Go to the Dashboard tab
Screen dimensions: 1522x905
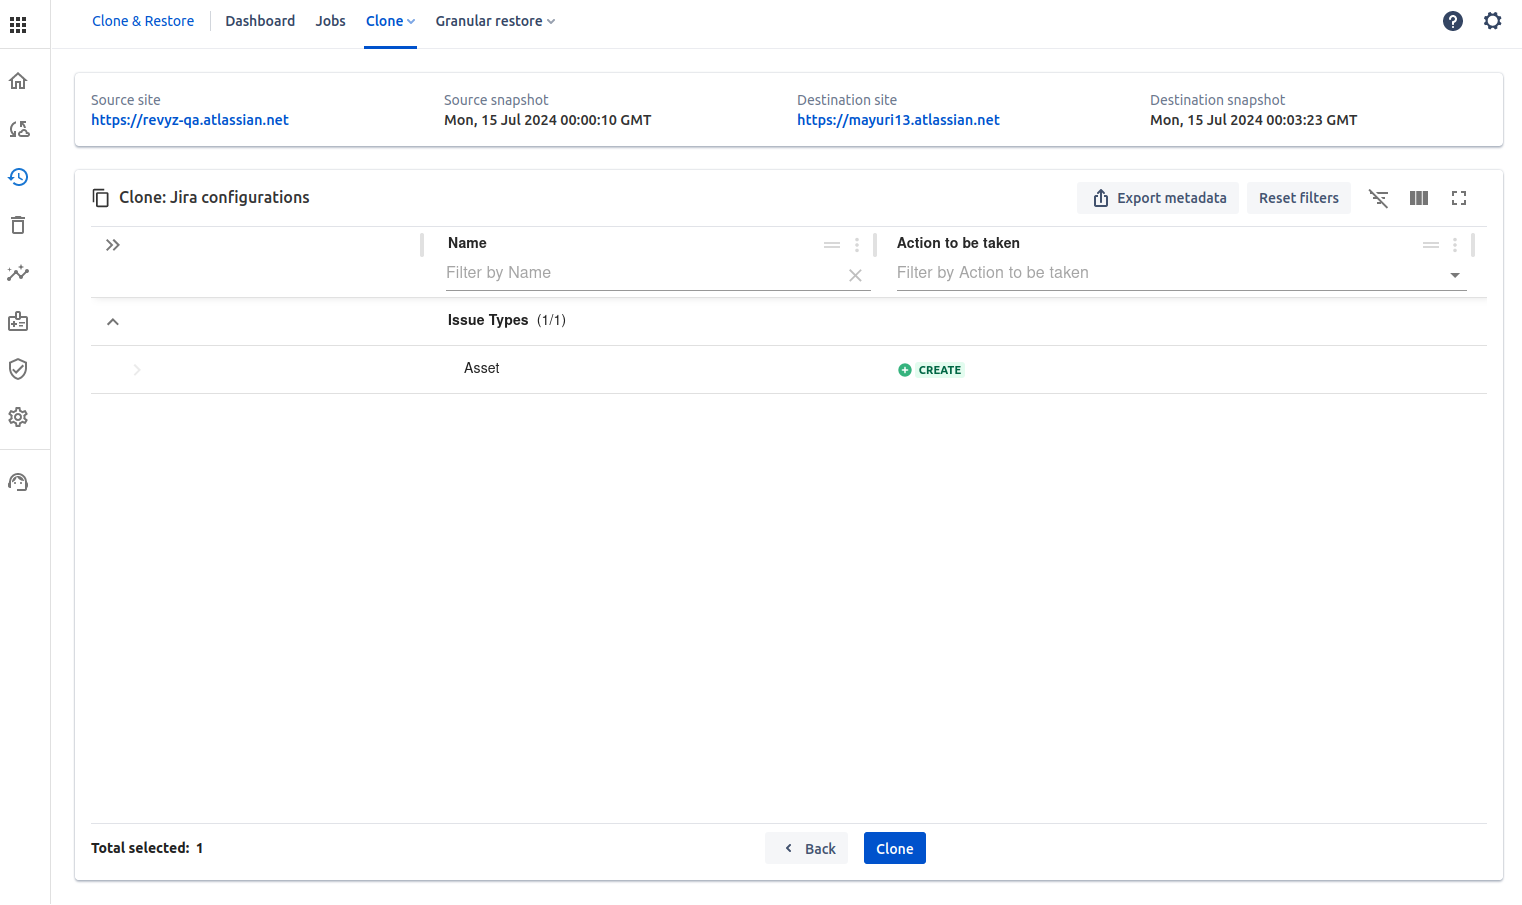point(260,21)
